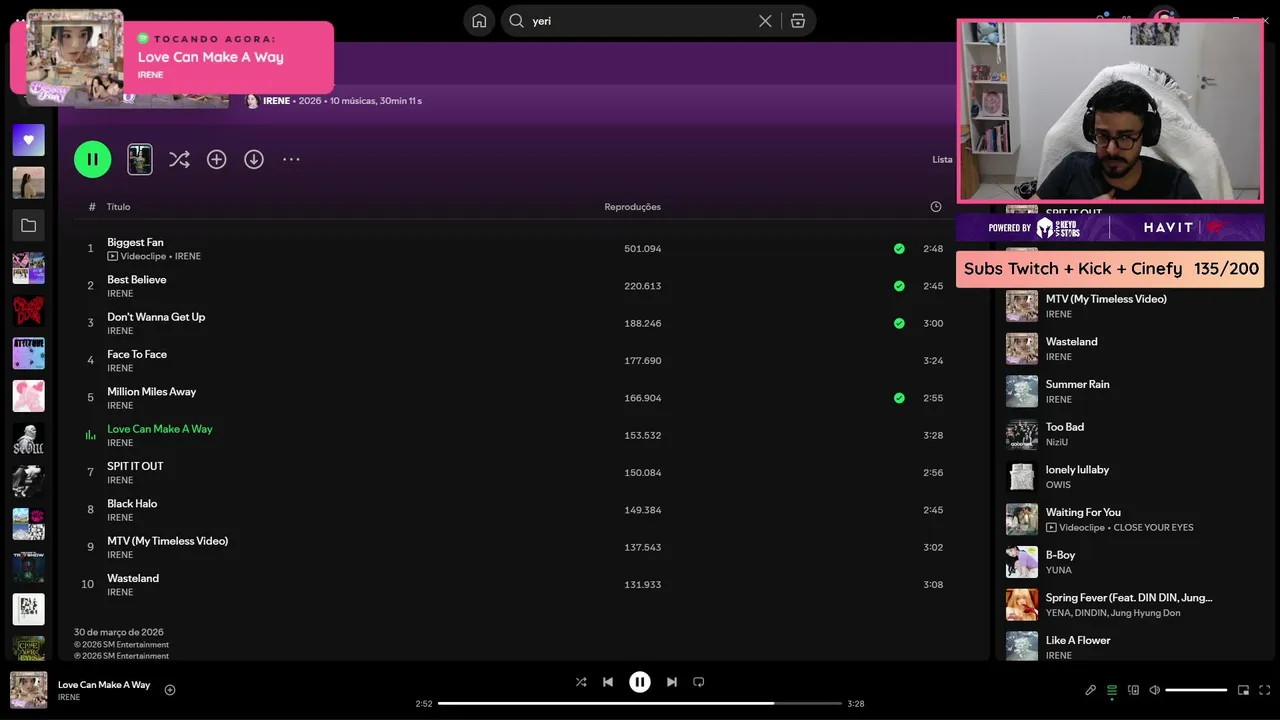Image resolution: width=1280 pixels, height=720 pixels.
Task: Select the track SPIT IT OUT in tracklist
Action: coord(135,466)
